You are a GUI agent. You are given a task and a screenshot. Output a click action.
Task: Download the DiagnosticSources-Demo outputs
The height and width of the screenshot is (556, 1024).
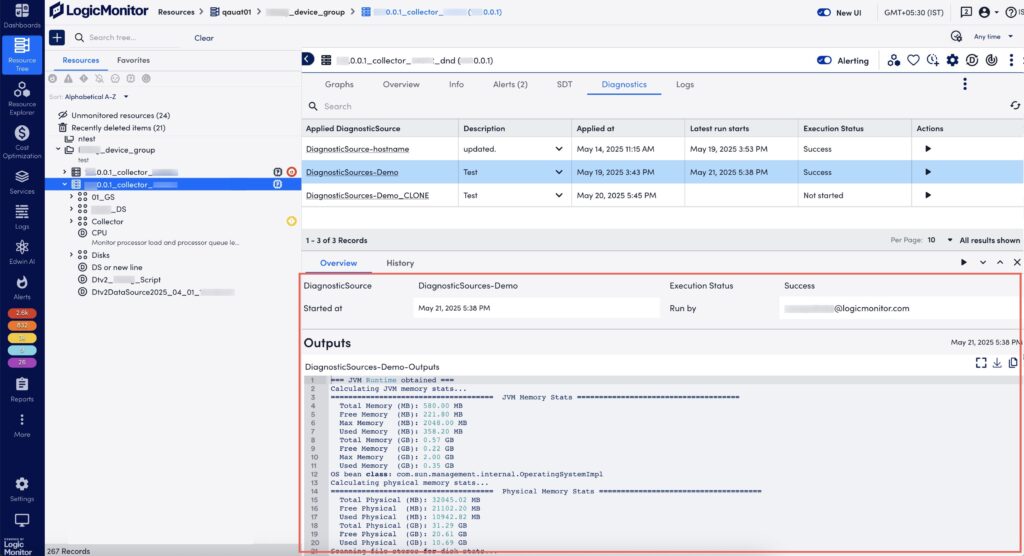pyautogui.click(x=997, y=363)
